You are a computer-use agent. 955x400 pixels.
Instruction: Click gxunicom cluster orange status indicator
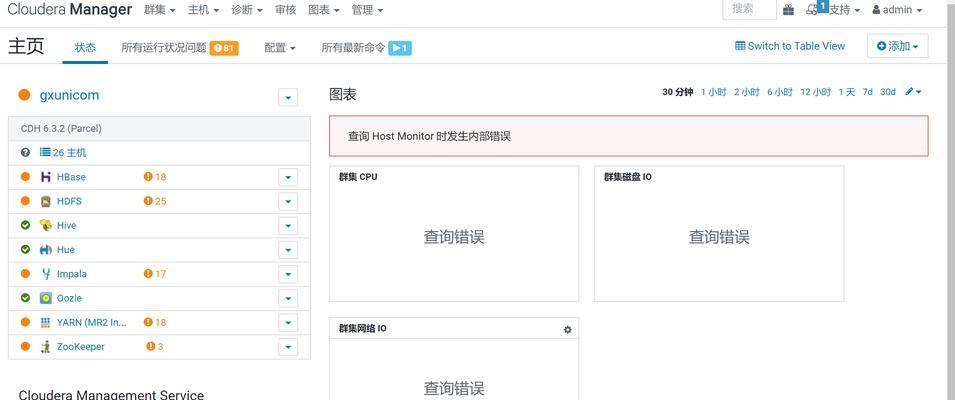point(24,94)
